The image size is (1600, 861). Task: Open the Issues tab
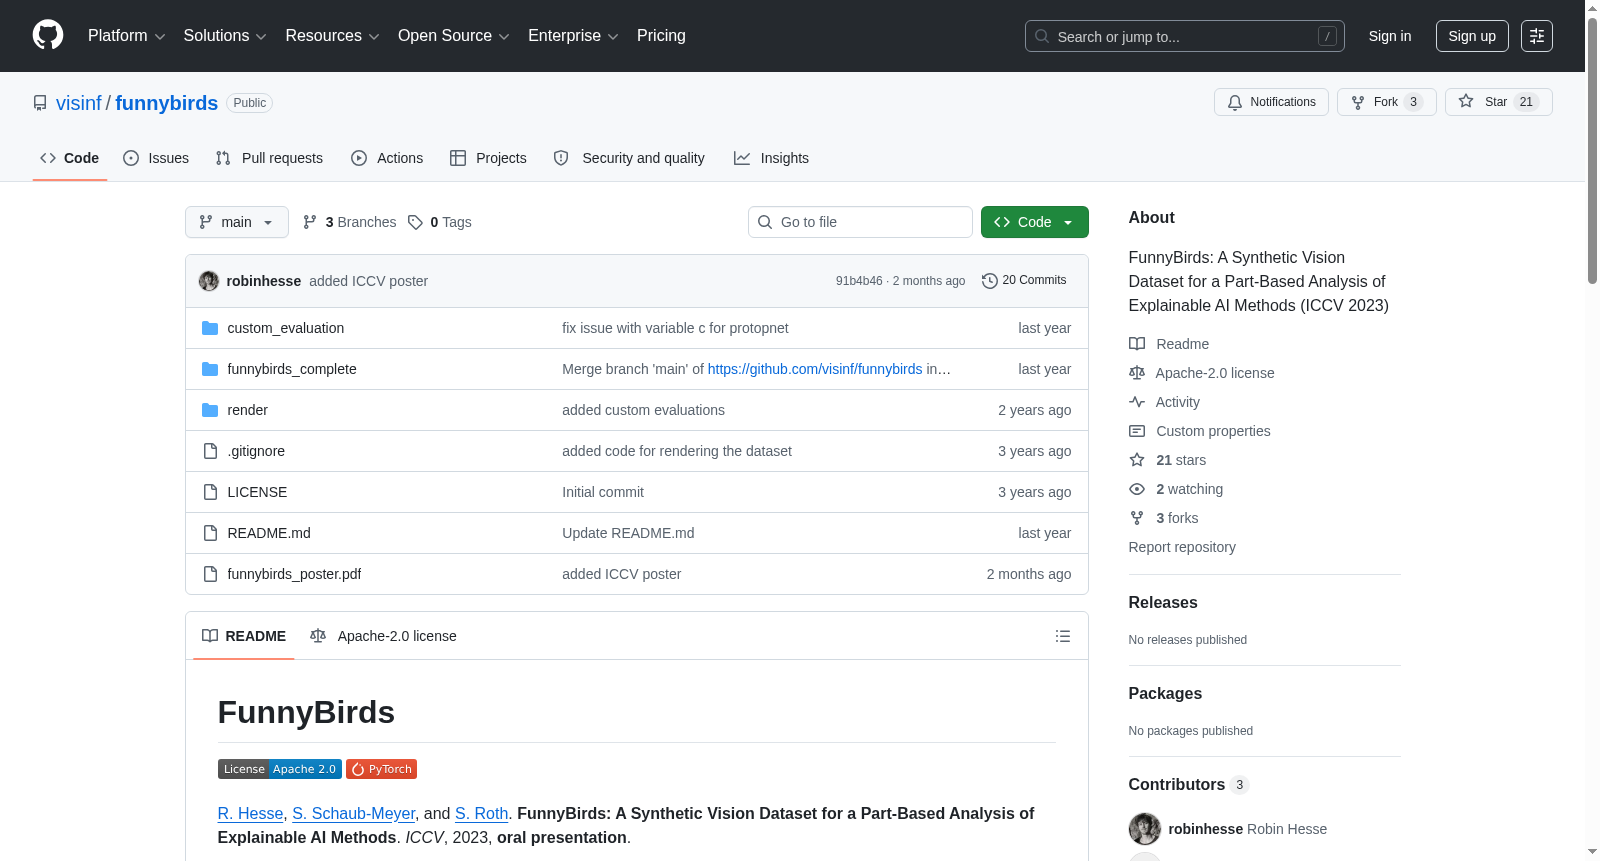(156, 158)
